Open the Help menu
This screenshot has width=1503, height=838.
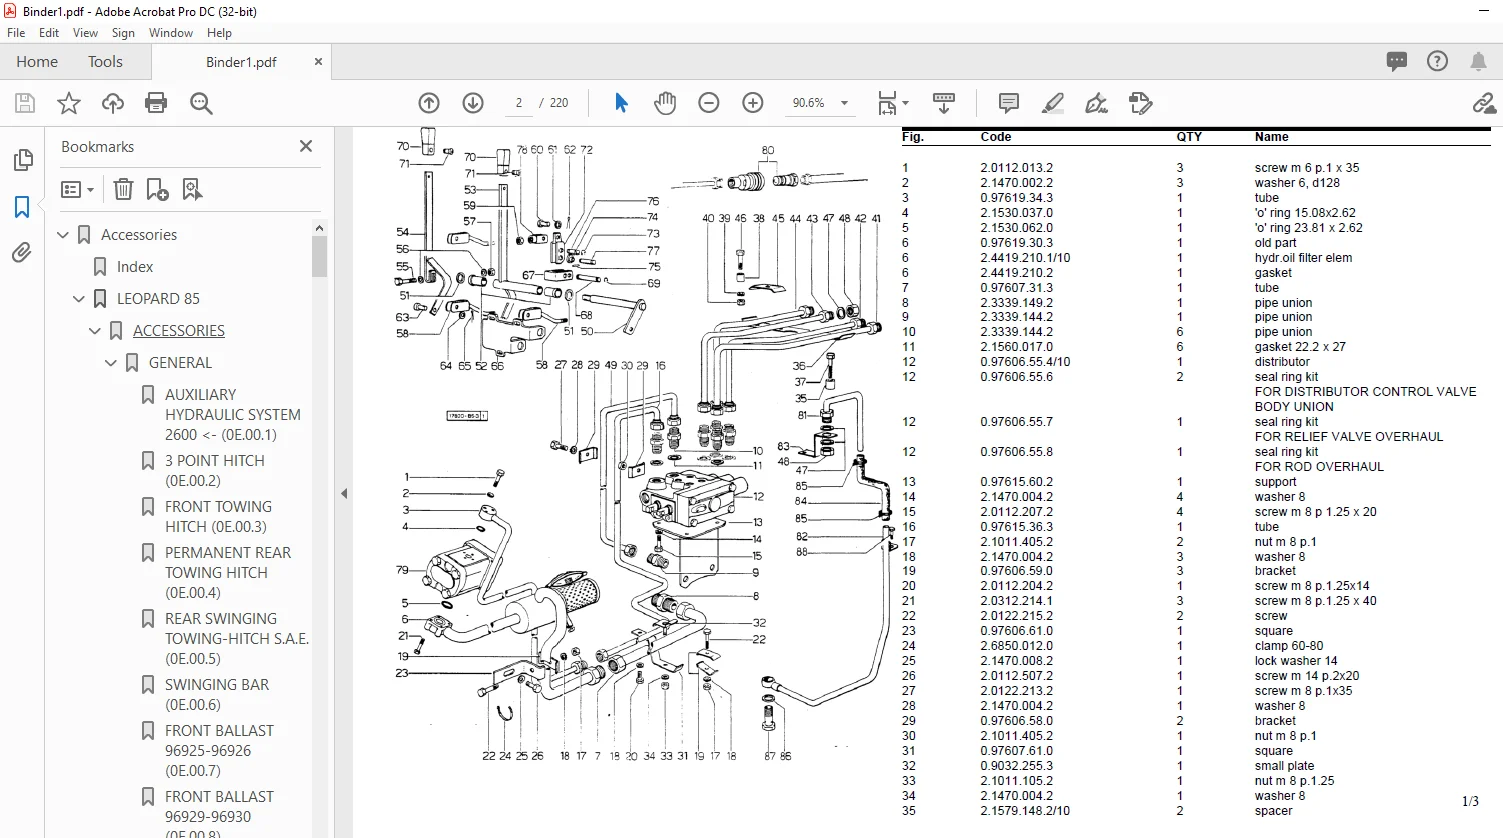[x=219, y=33]
